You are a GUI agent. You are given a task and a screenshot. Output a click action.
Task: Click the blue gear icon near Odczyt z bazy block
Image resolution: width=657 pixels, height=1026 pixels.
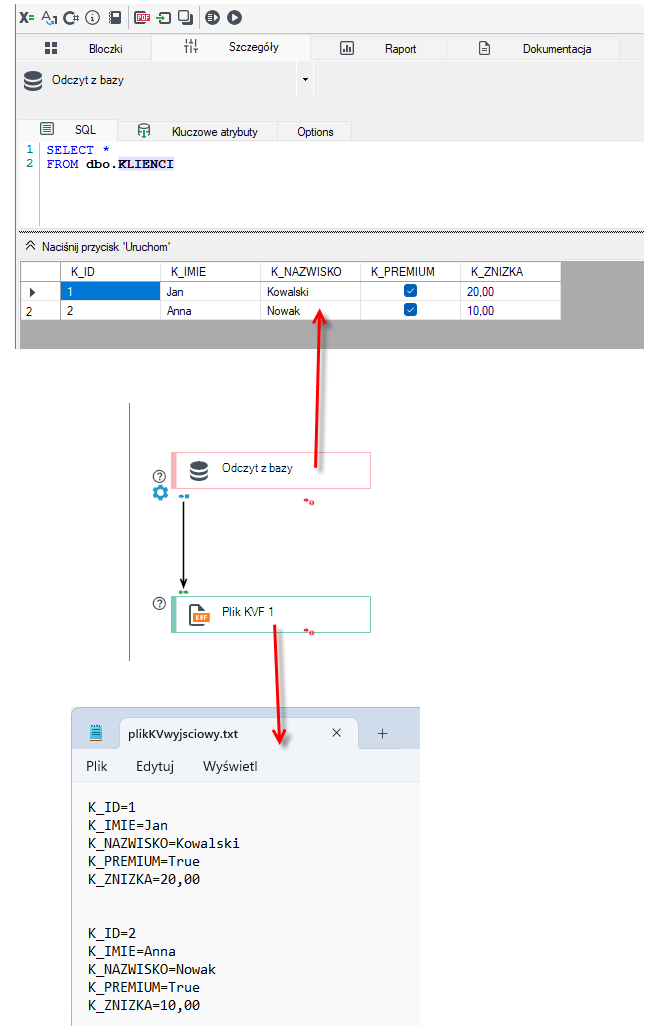[x=160, y=493]
